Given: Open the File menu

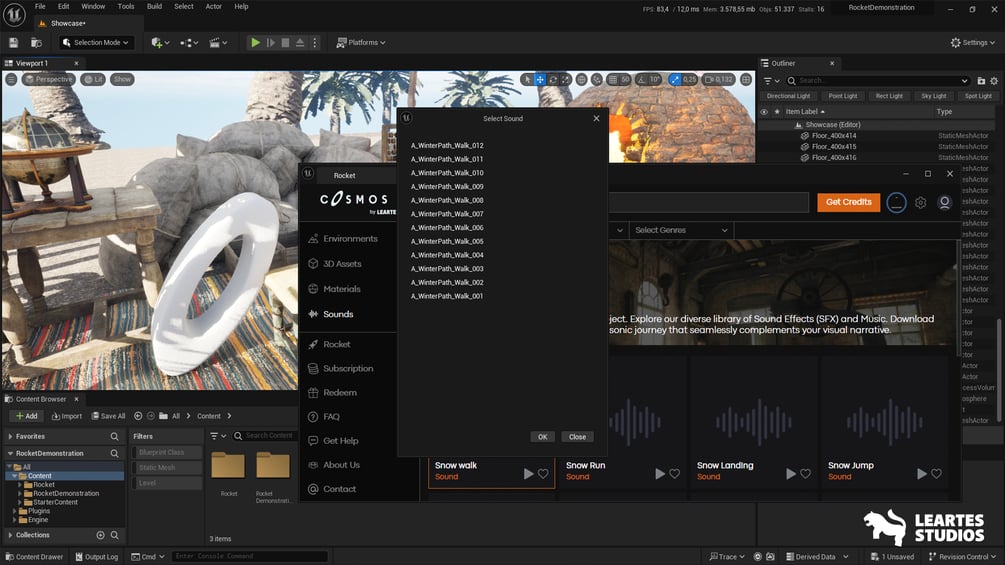Looking at the screenshot, I should 40,6.
